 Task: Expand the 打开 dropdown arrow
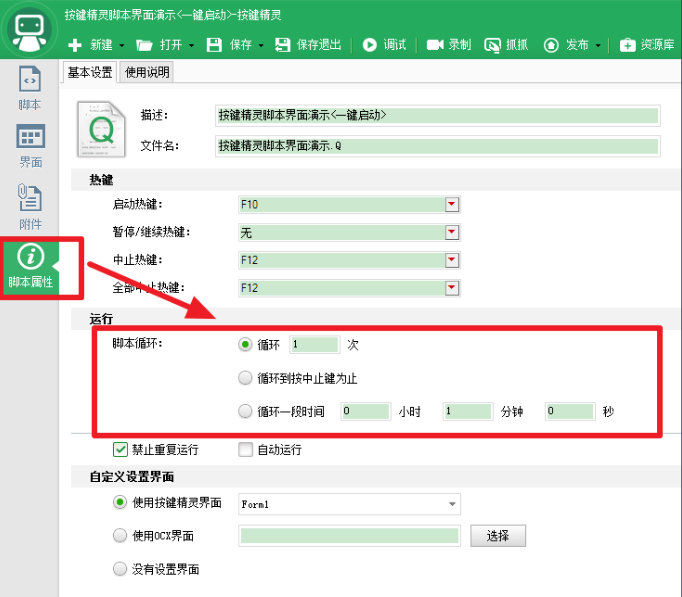click(191, 45)
